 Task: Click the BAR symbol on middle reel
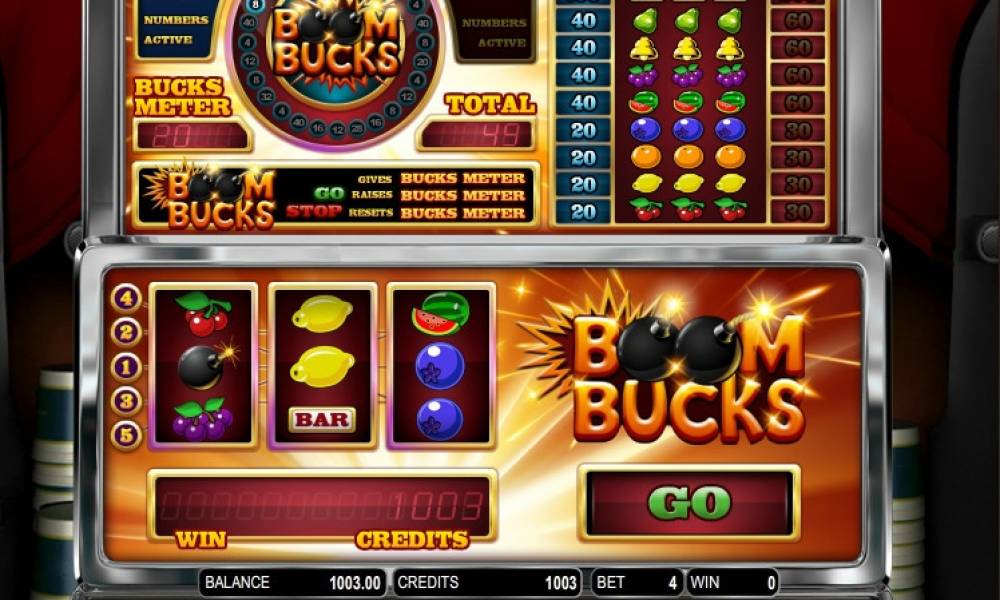point(322,420)
